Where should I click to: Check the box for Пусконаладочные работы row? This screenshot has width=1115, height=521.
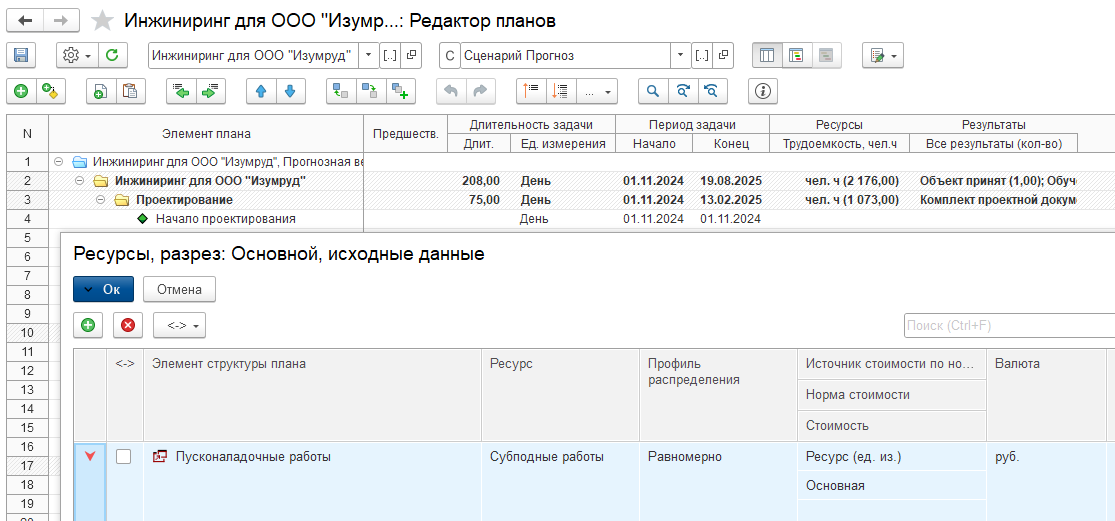click(x=124, y=457)
